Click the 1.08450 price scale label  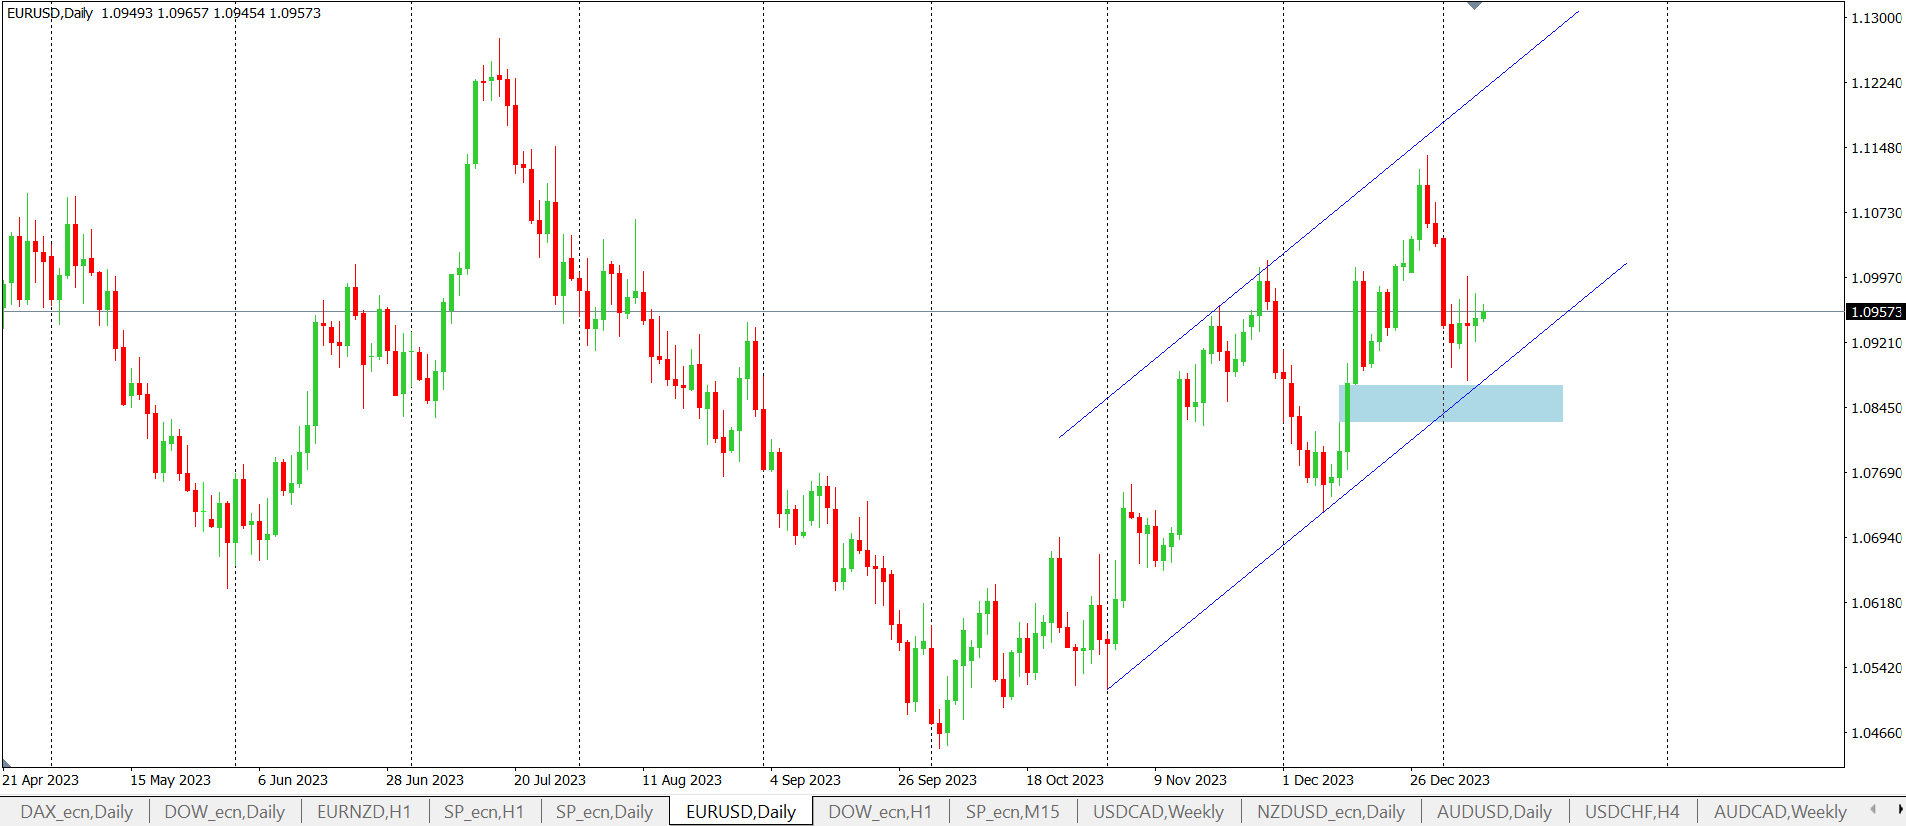[x=1876, y=408]
